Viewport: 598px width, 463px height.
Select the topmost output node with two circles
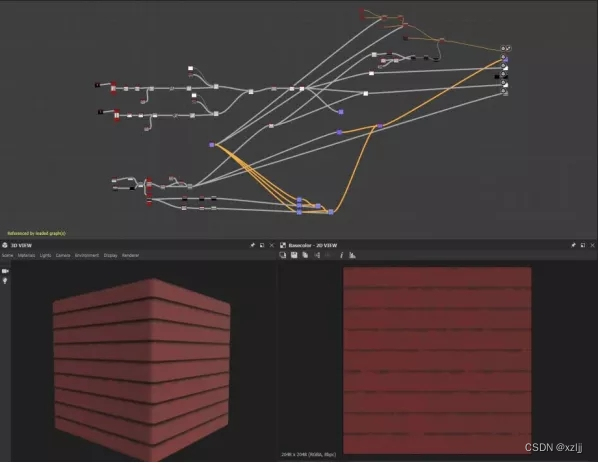[x=506, y=48]
